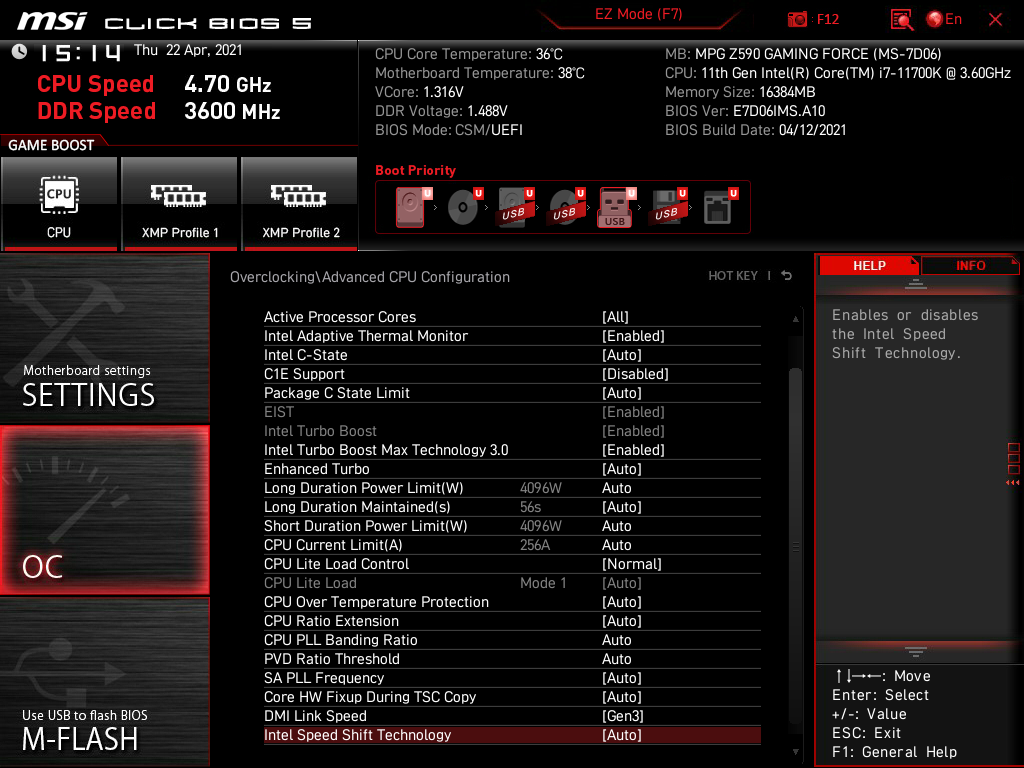Viewport: 1024px width, 768px height.
Task: Open the Motherboard SETTINGS section
Action: [104, 338]
